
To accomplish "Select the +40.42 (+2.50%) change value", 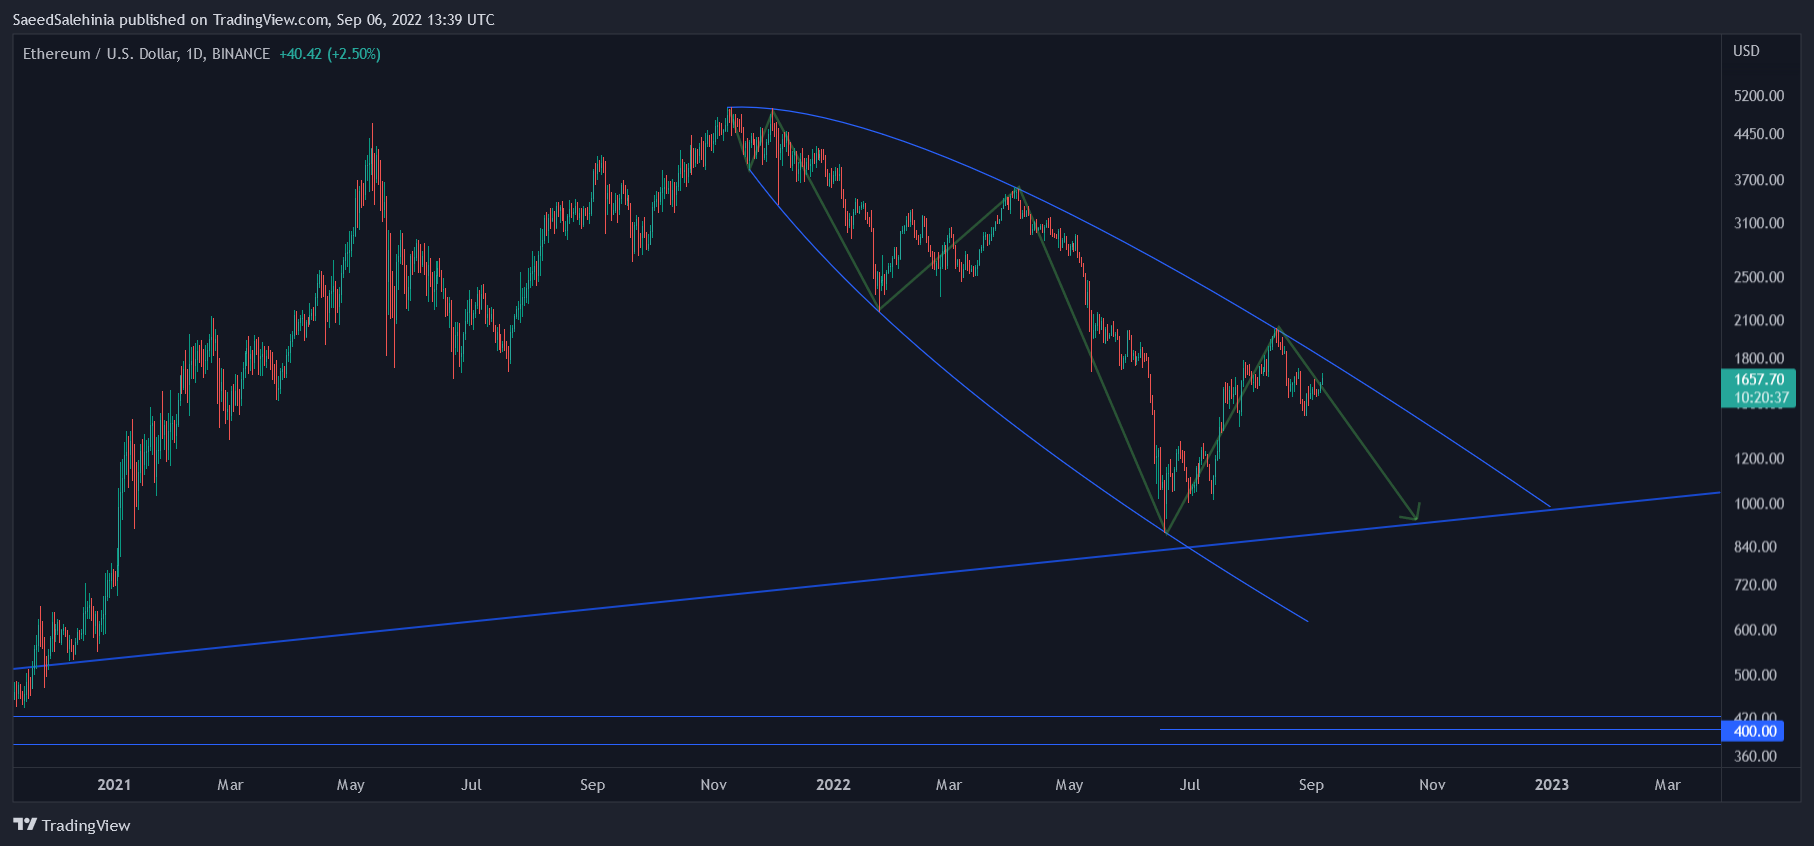I will [x=330, y=54].
